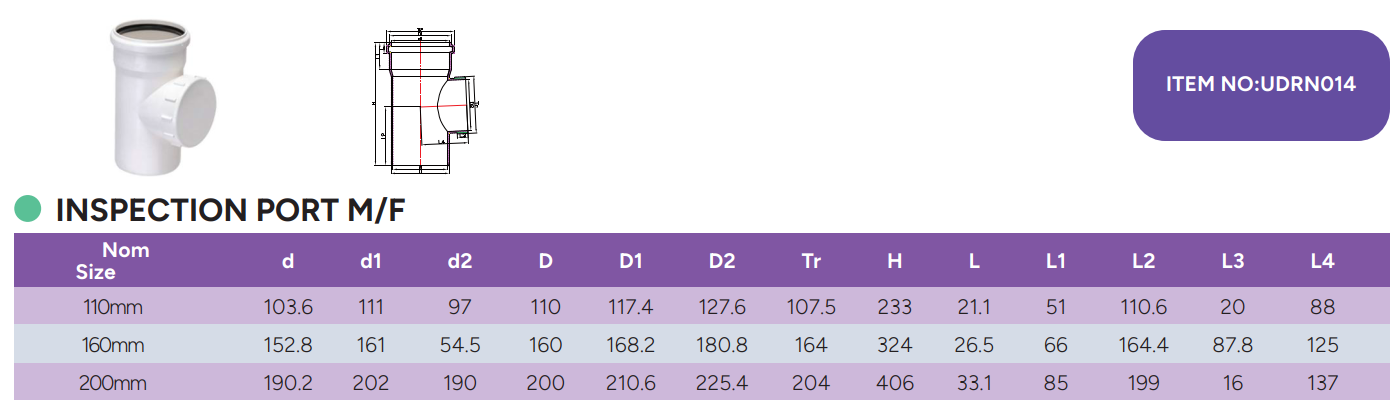This screenshot has width=1400, height=415.
Task: Click the H column header
Action: 894,262
